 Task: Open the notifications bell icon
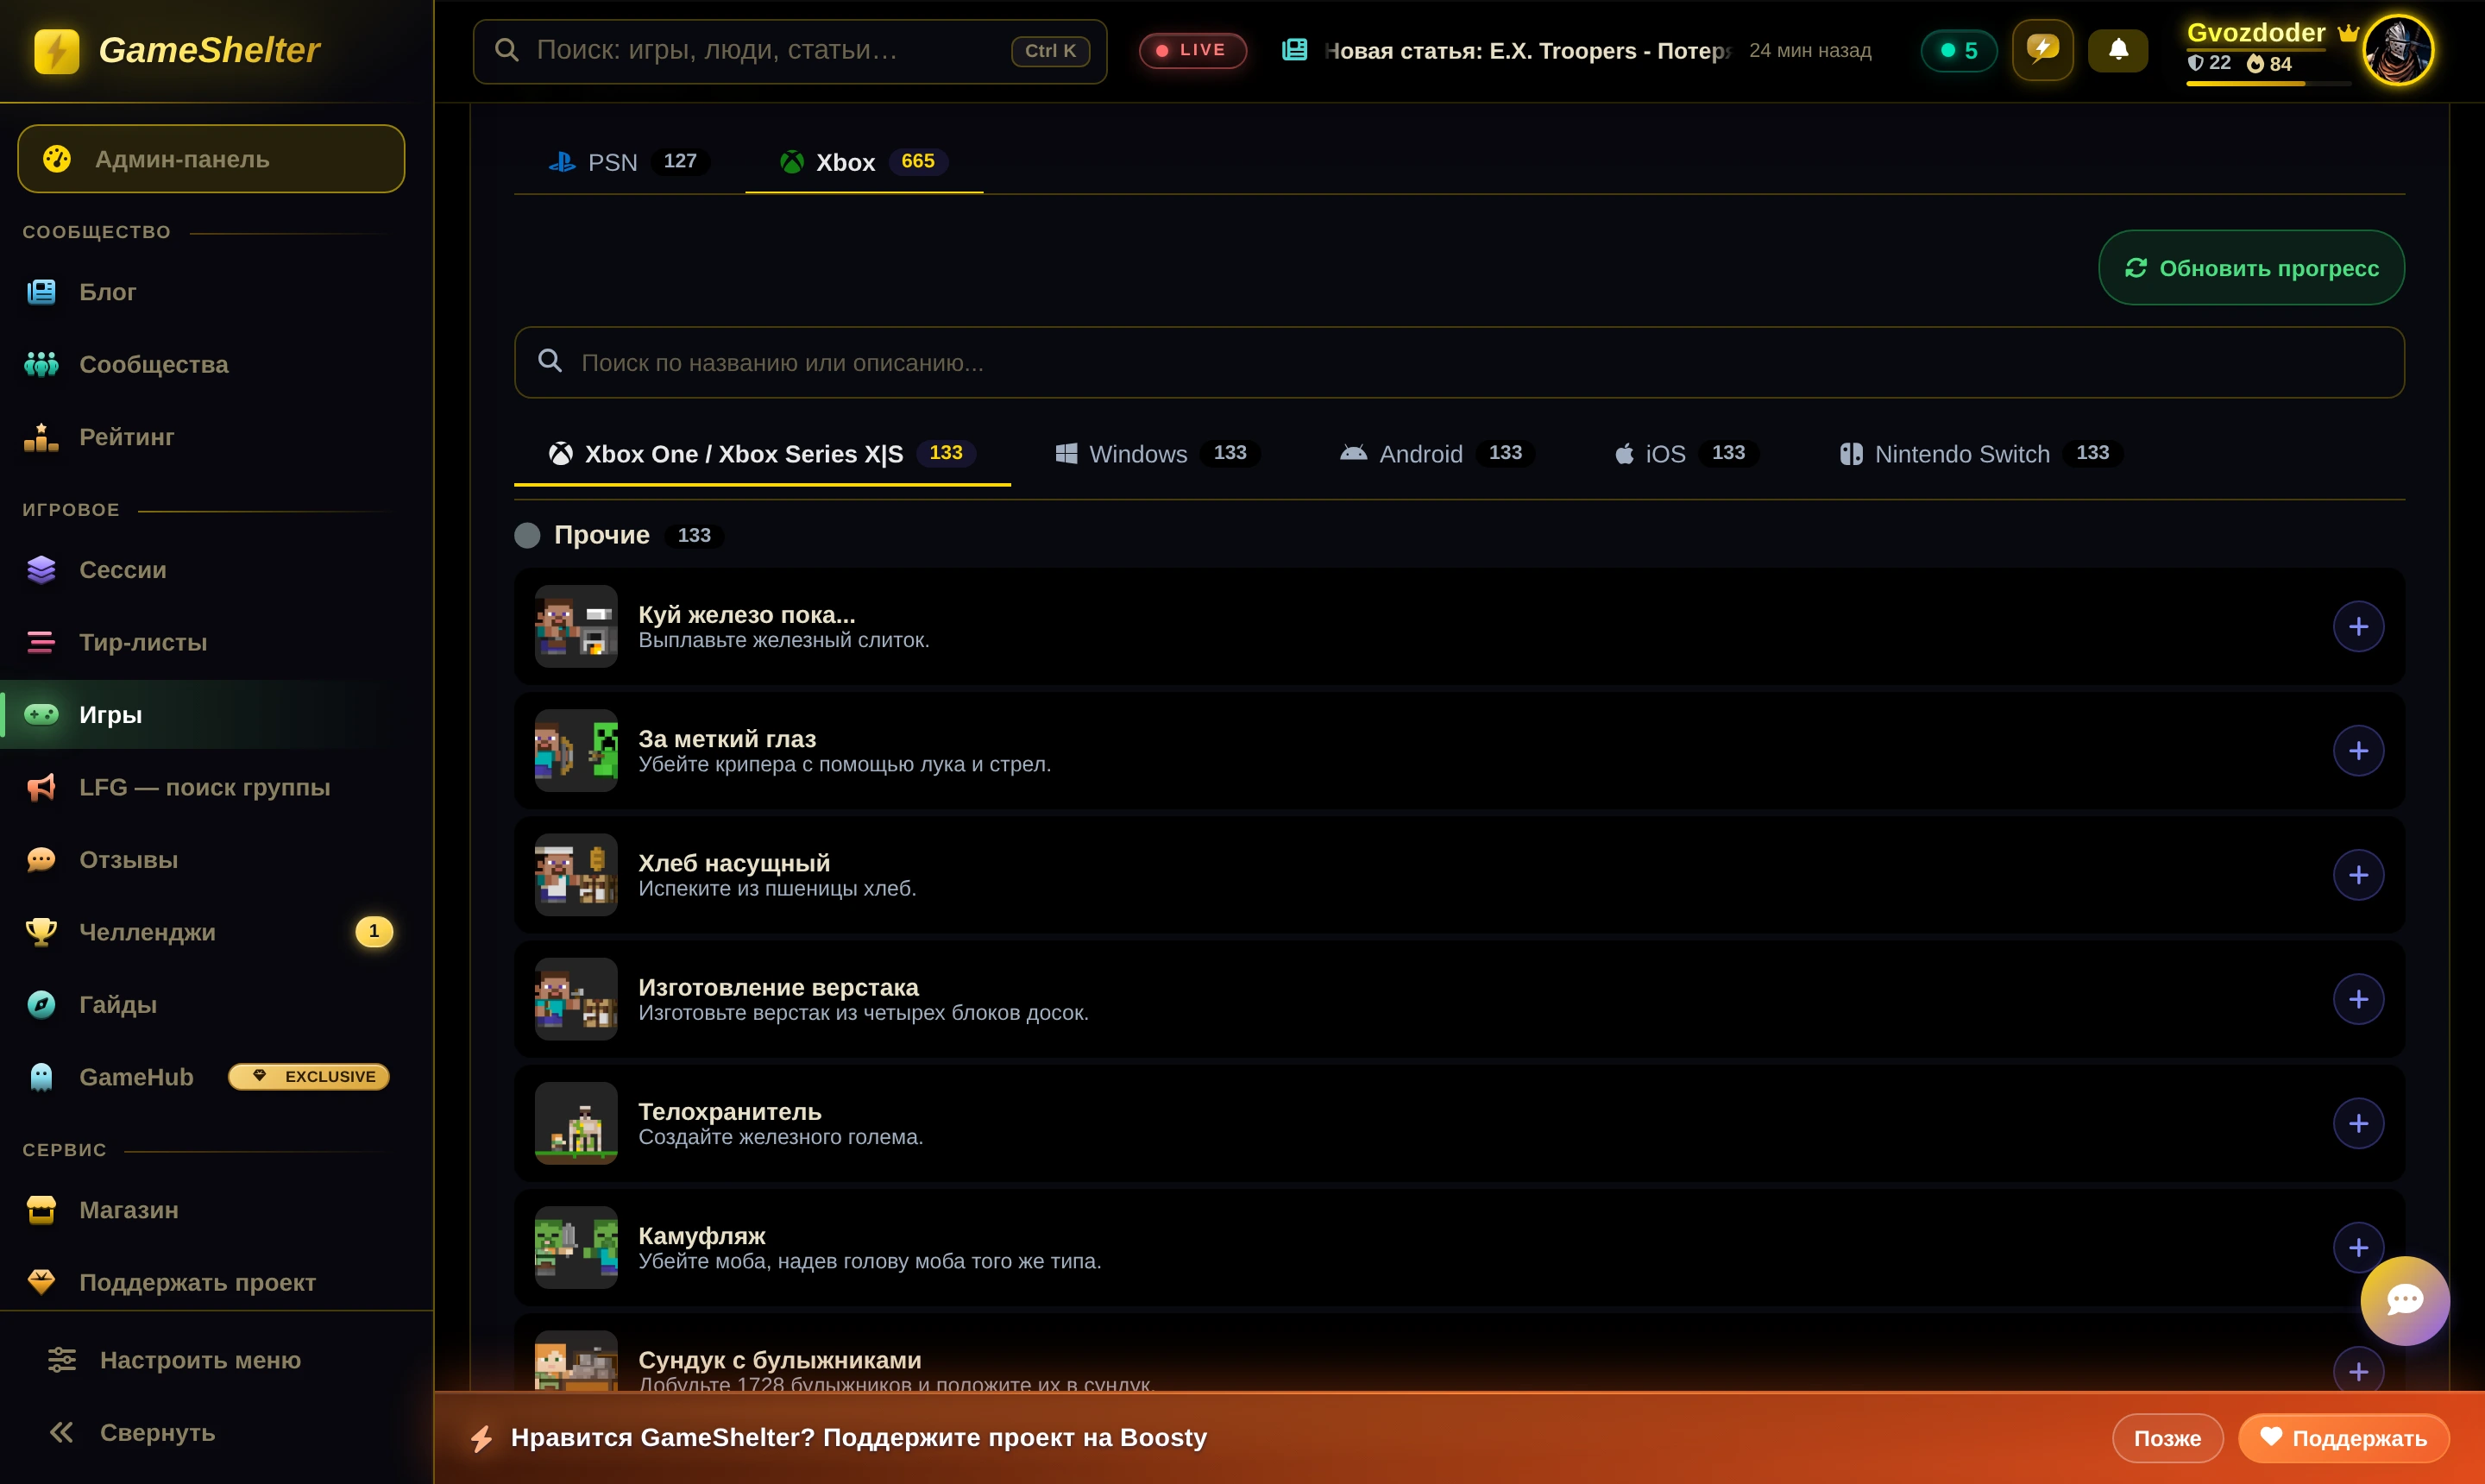(x=2117, y=50)
